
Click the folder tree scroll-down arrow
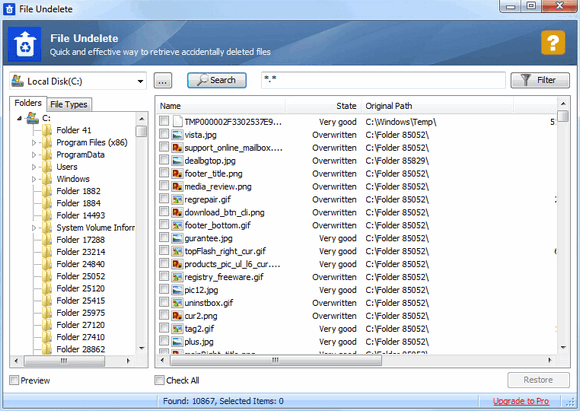142,348
